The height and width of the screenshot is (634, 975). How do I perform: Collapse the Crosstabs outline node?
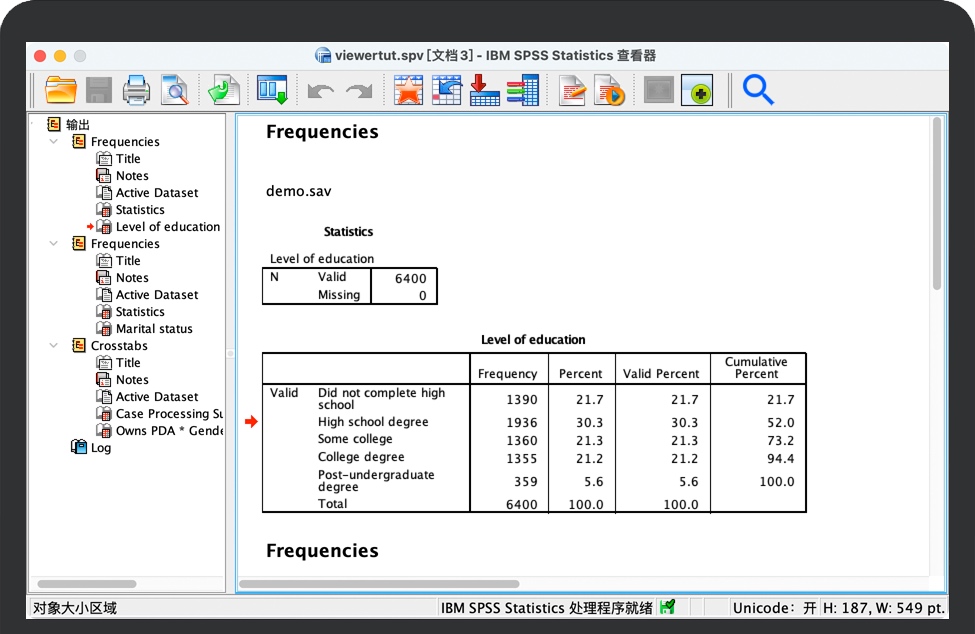coord(54,346)
